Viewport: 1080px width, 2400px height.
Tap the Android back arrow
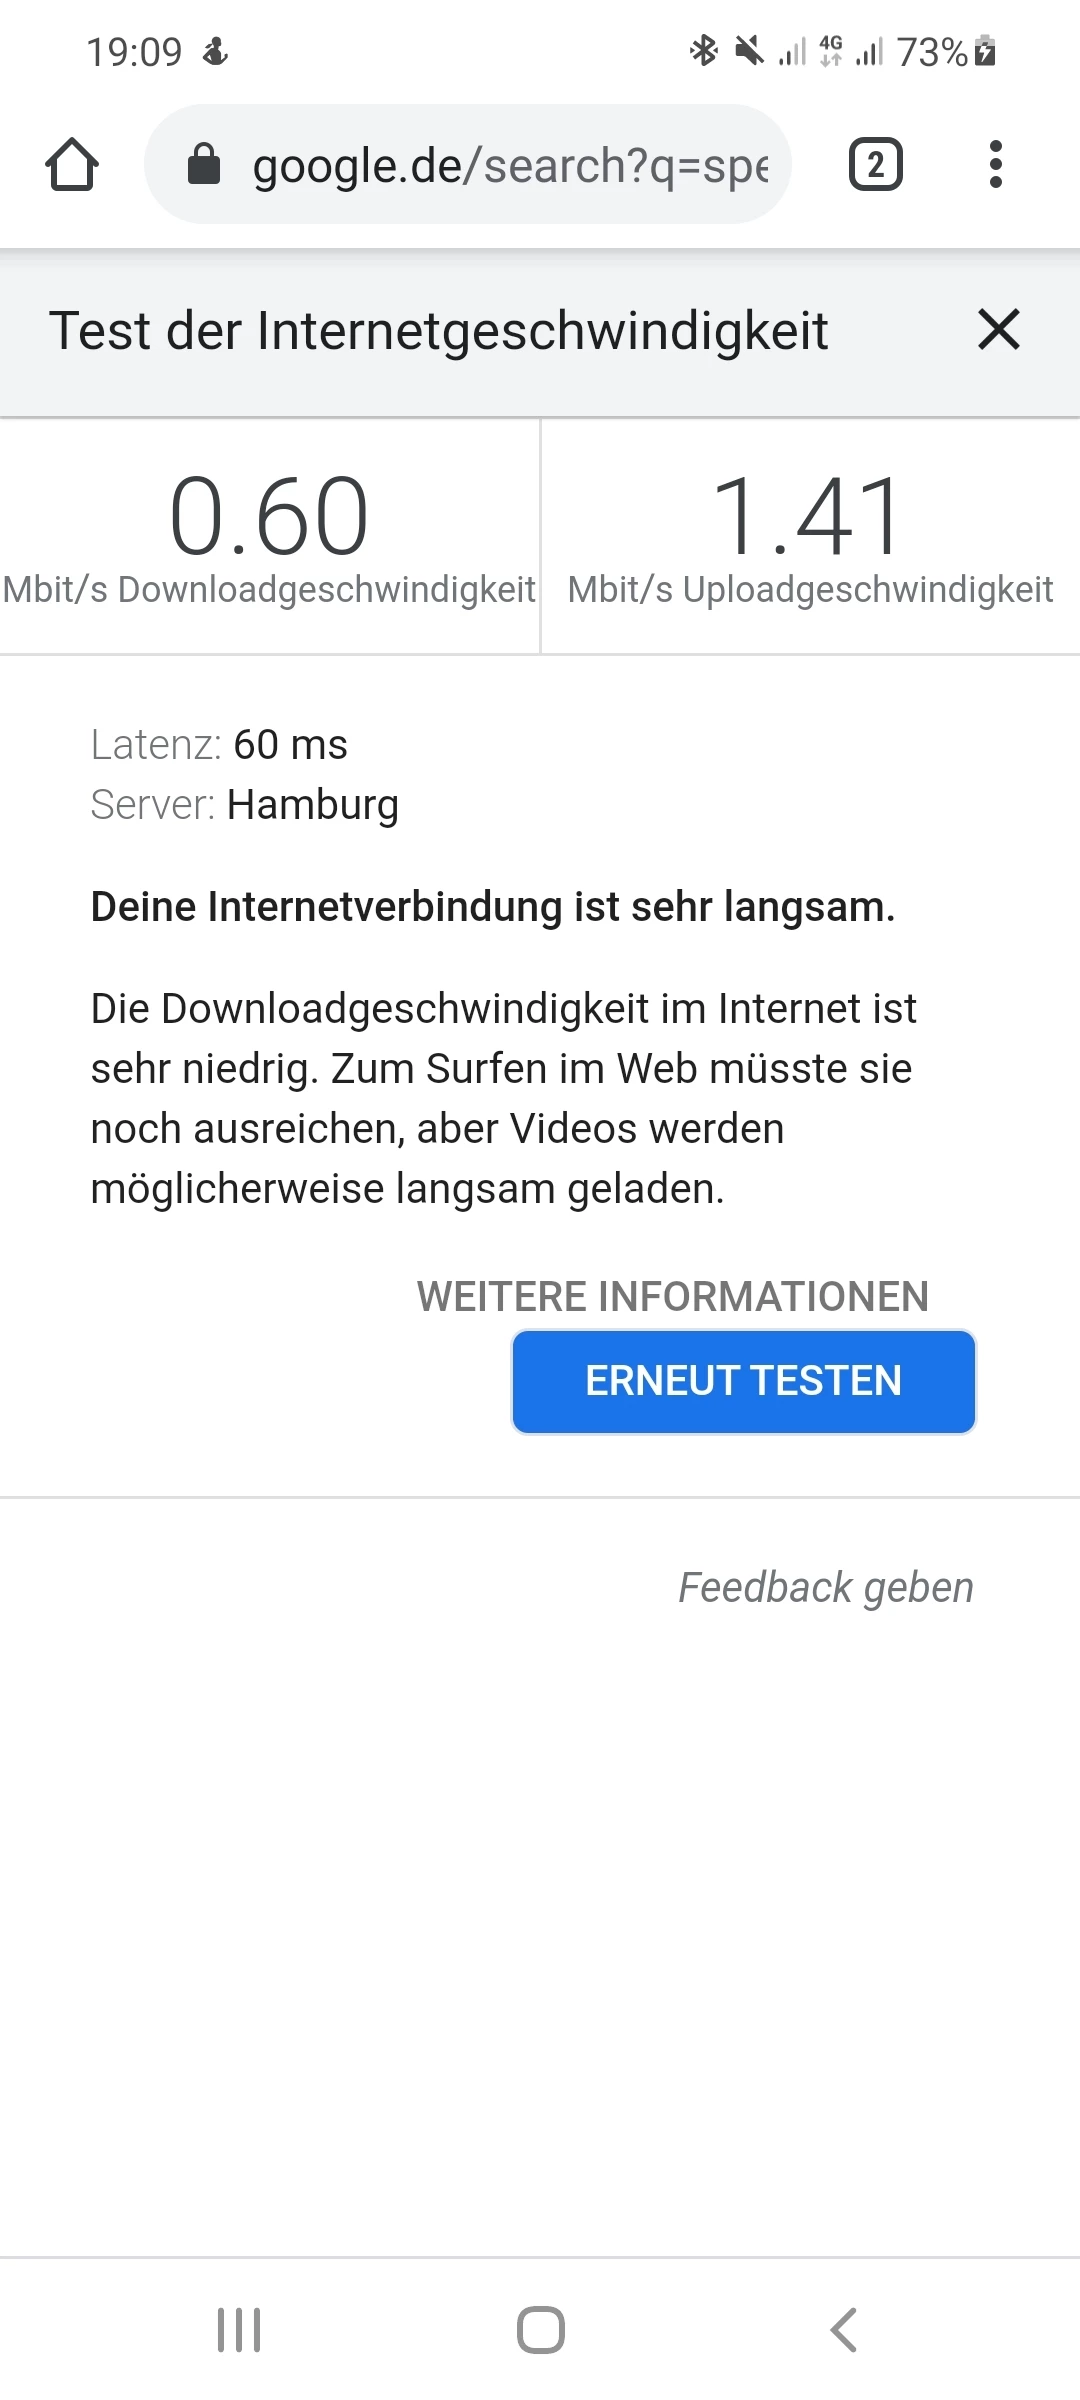843,2330
